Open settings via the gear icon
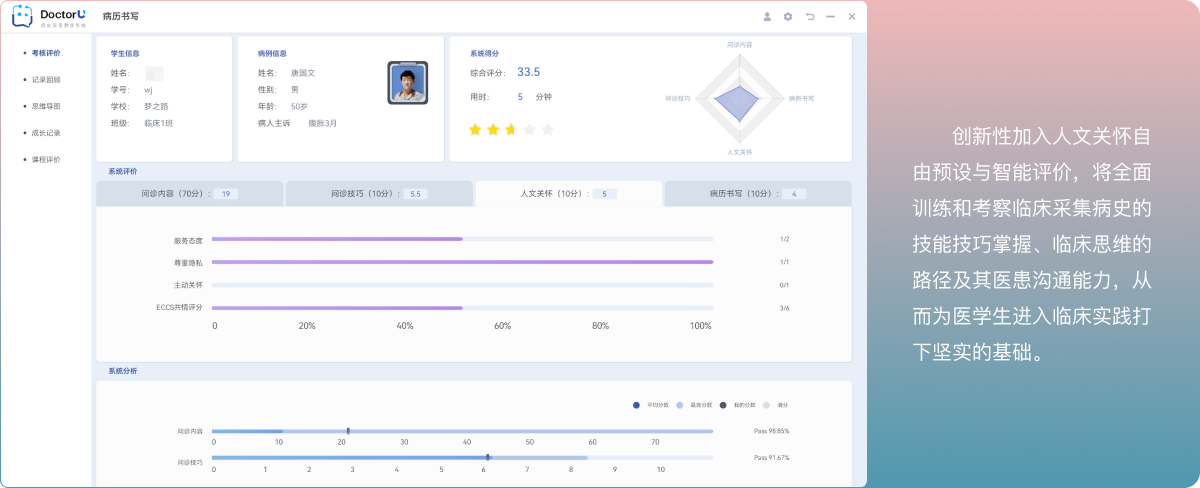Image resolution: width=1200 pixels, height=488 pixels. (788, 17)
